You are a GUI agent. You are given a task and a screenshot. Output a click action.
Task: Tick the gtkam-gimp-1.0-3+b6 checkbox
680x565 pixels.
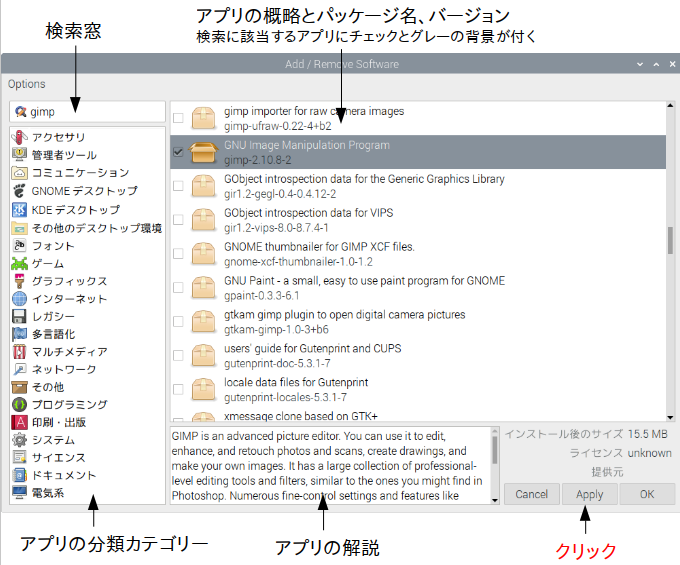178,321
